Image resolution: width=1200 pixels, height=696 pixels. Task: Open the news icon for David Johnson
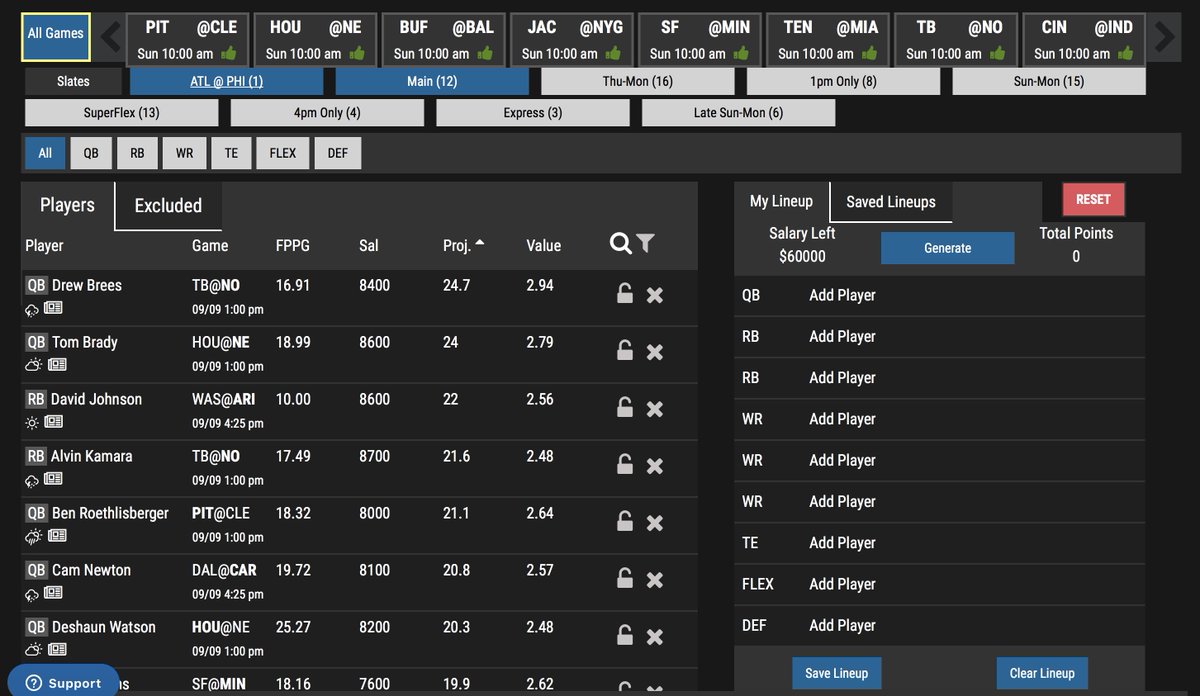tap(53, 422)
